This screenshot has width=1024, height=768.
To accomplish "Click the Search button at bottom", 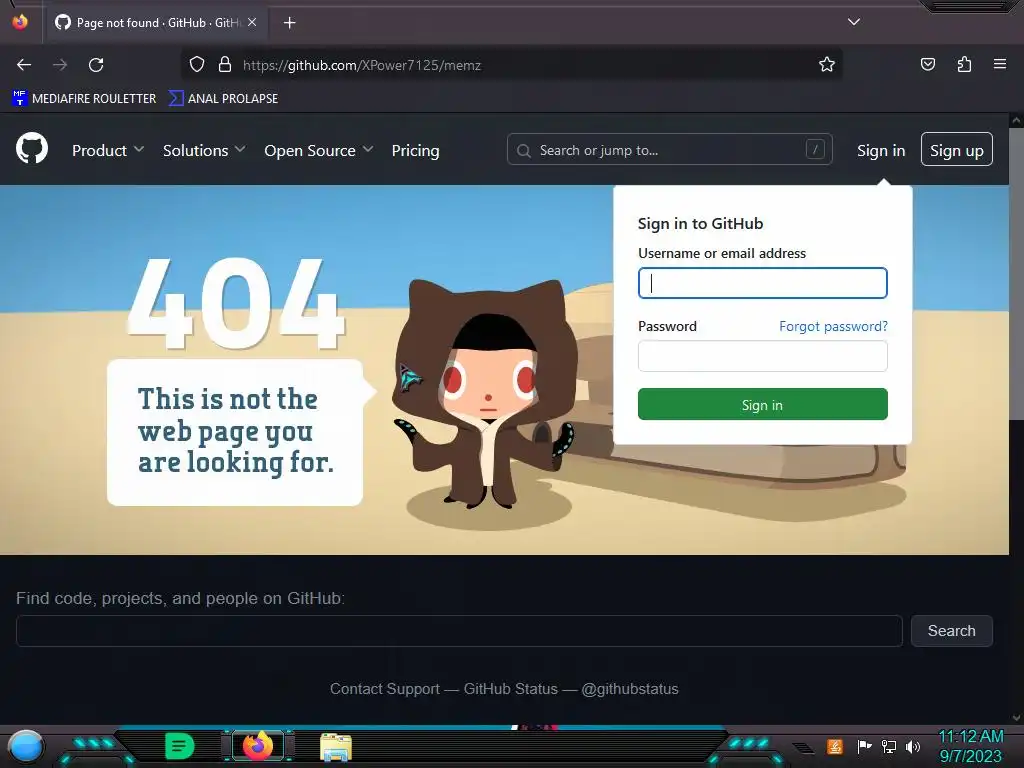I will coord(952,631).
